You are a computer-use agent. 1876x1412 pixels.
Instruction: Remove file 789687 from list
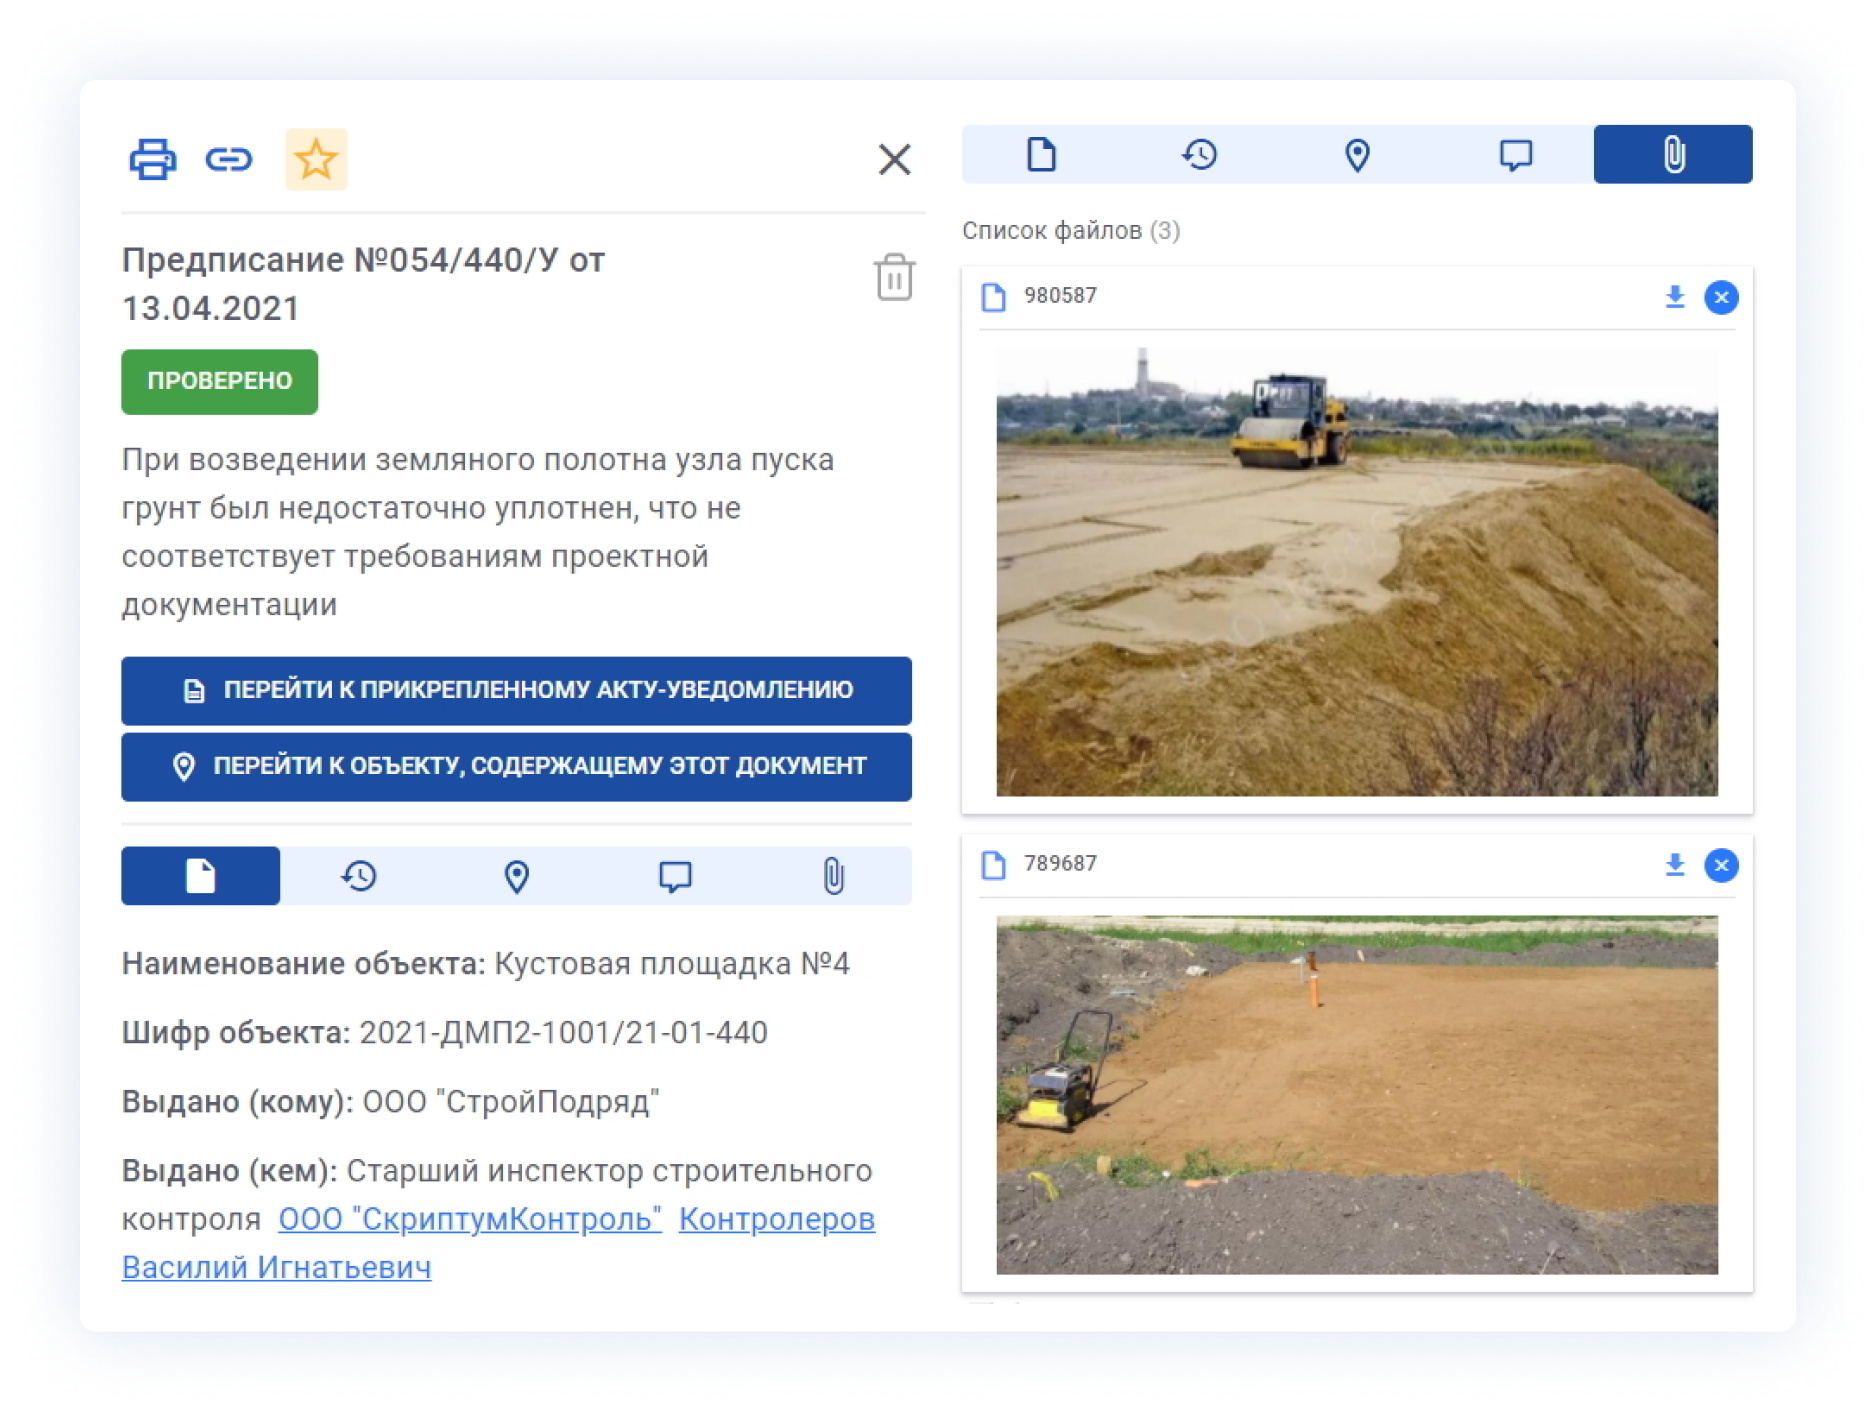tap(1721, 865)
